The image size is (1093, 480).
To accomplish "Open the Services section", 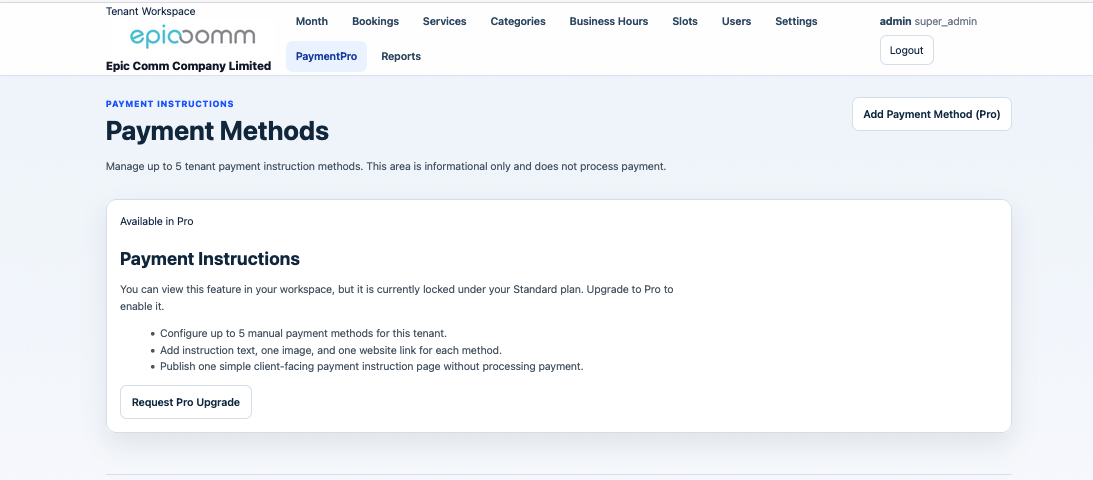I will (x=444, y=21).
